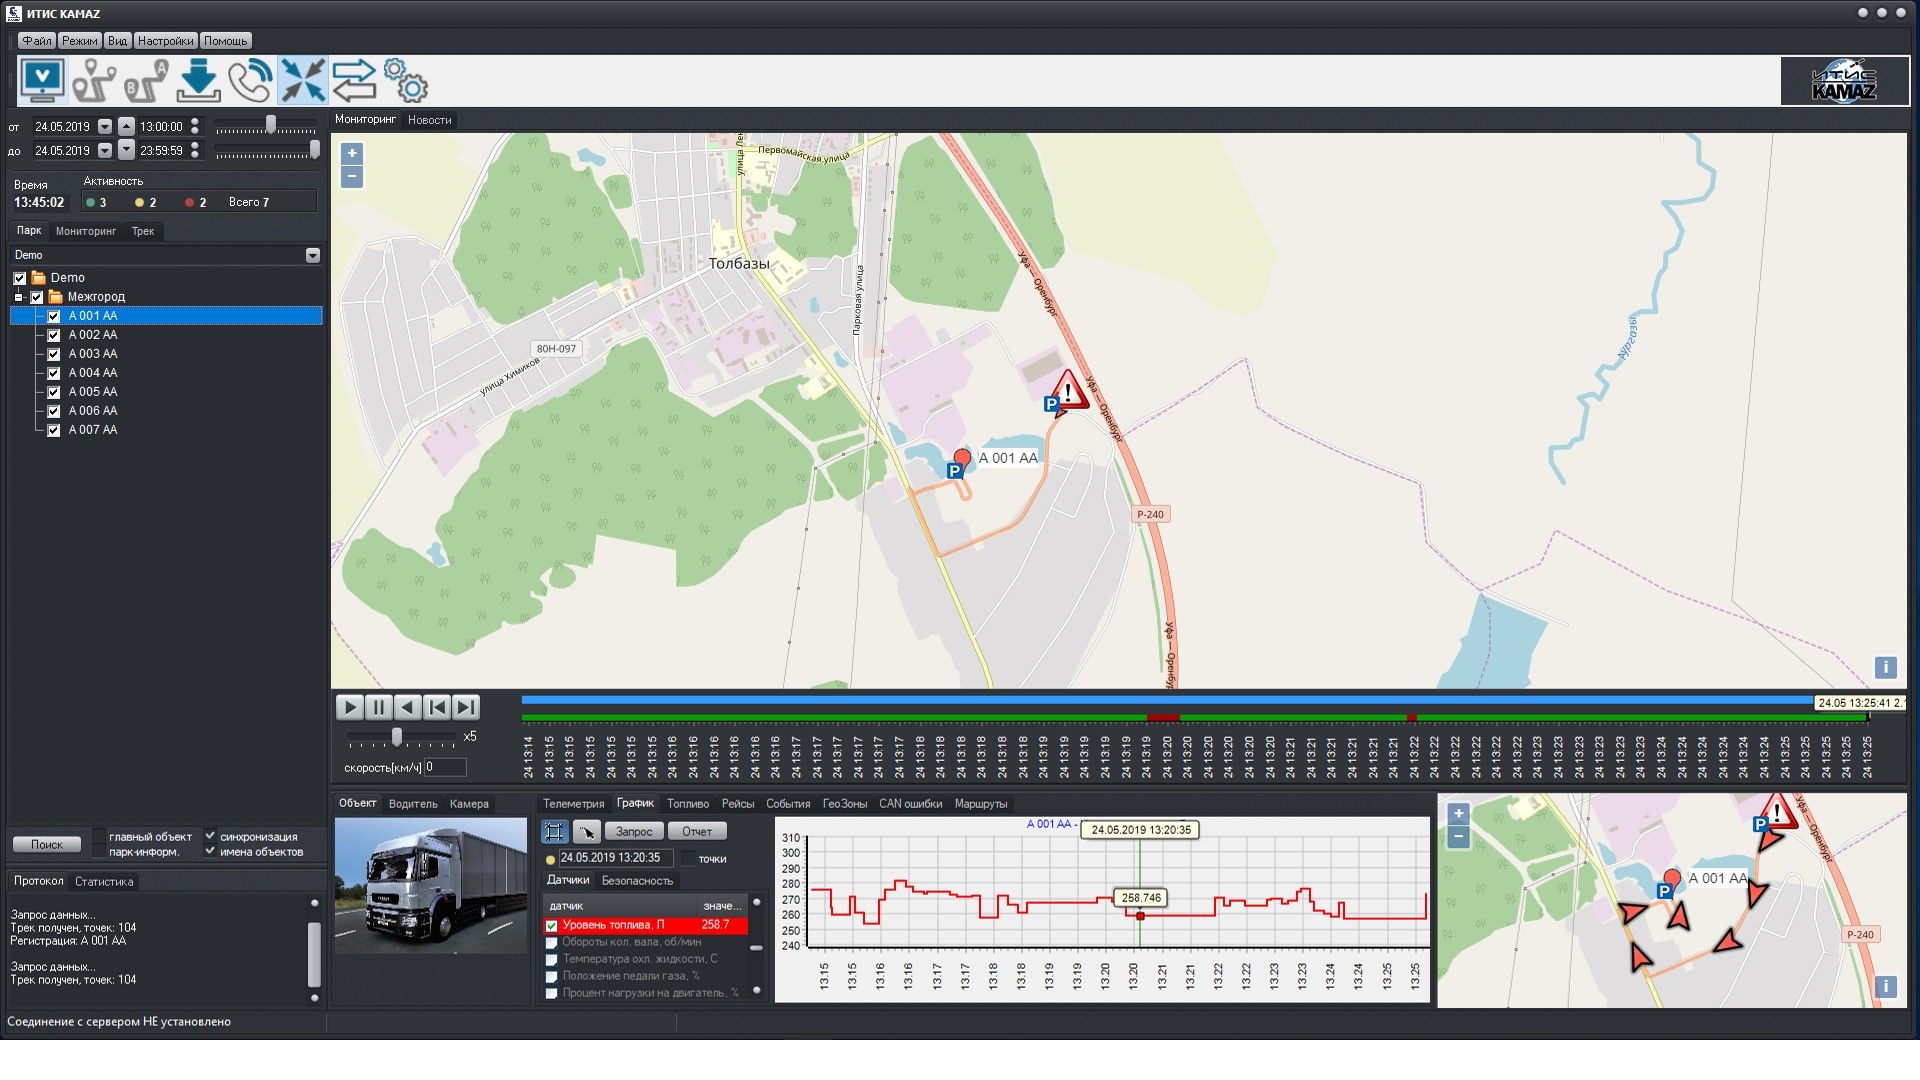Zoom in on the mini map
The width and height of the screenshot is (1920, 1080).
pyautogui.click(x=1458, y=814)
